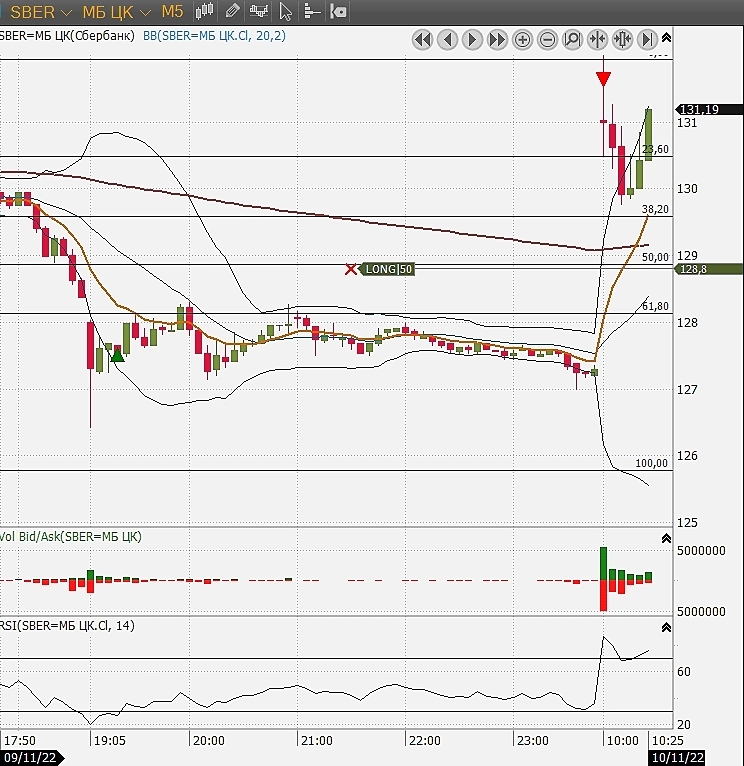Click the 131,19 current price tag
This screenshot has width=744, height=766.
click(708, 109)
